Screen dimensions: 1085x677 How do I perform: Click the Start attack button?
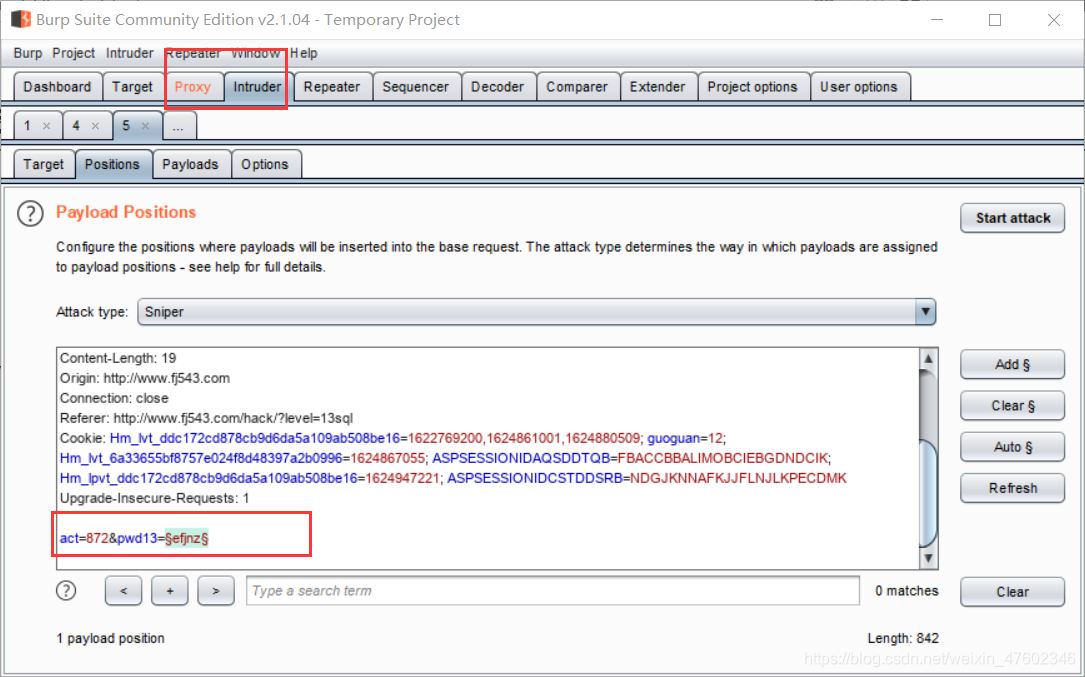1013,218
